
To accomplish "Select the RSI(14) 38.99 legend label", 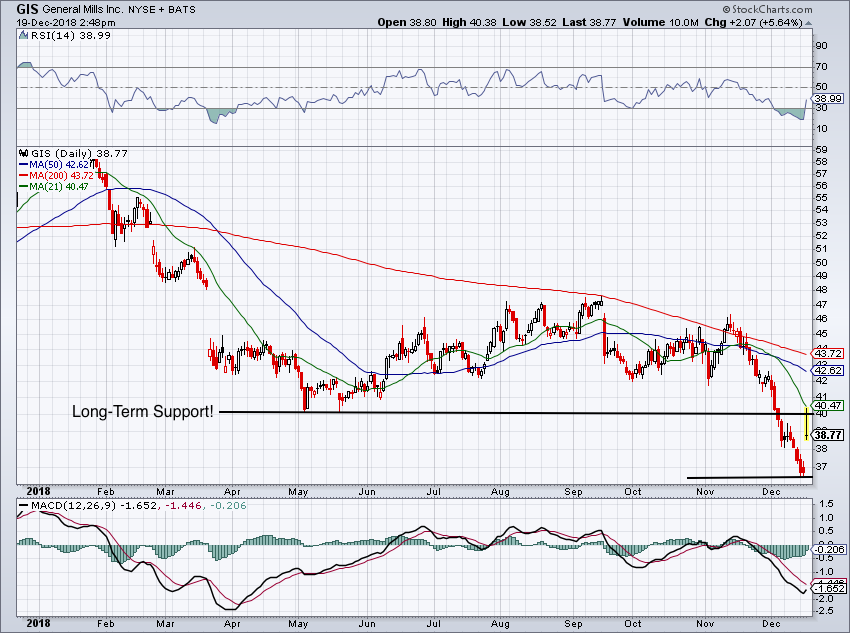I will [70, 35].
